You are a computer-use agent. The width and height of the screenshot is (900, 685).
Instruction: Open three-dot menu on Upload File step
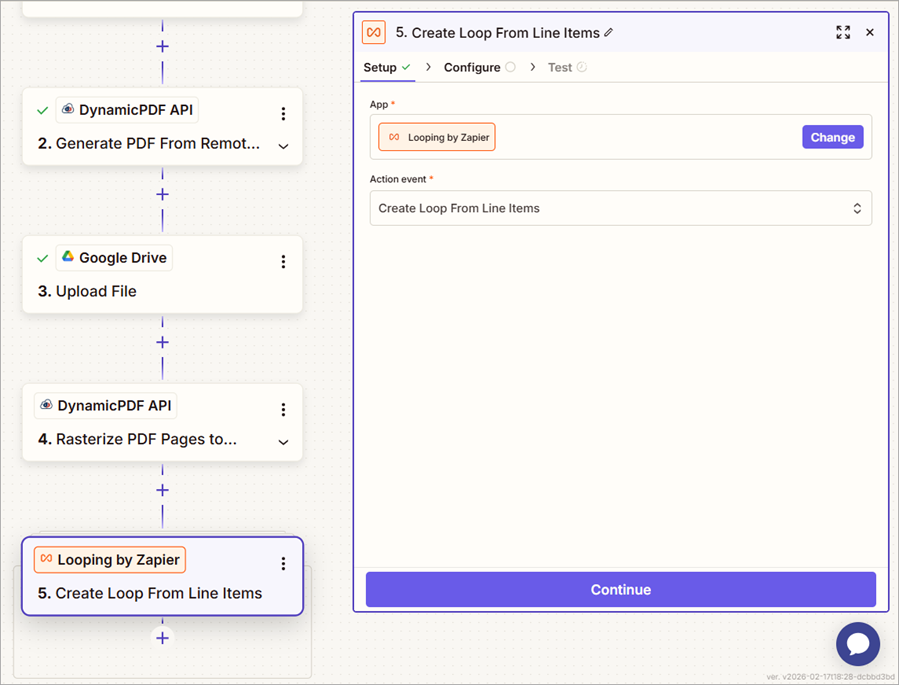(283, 262)
